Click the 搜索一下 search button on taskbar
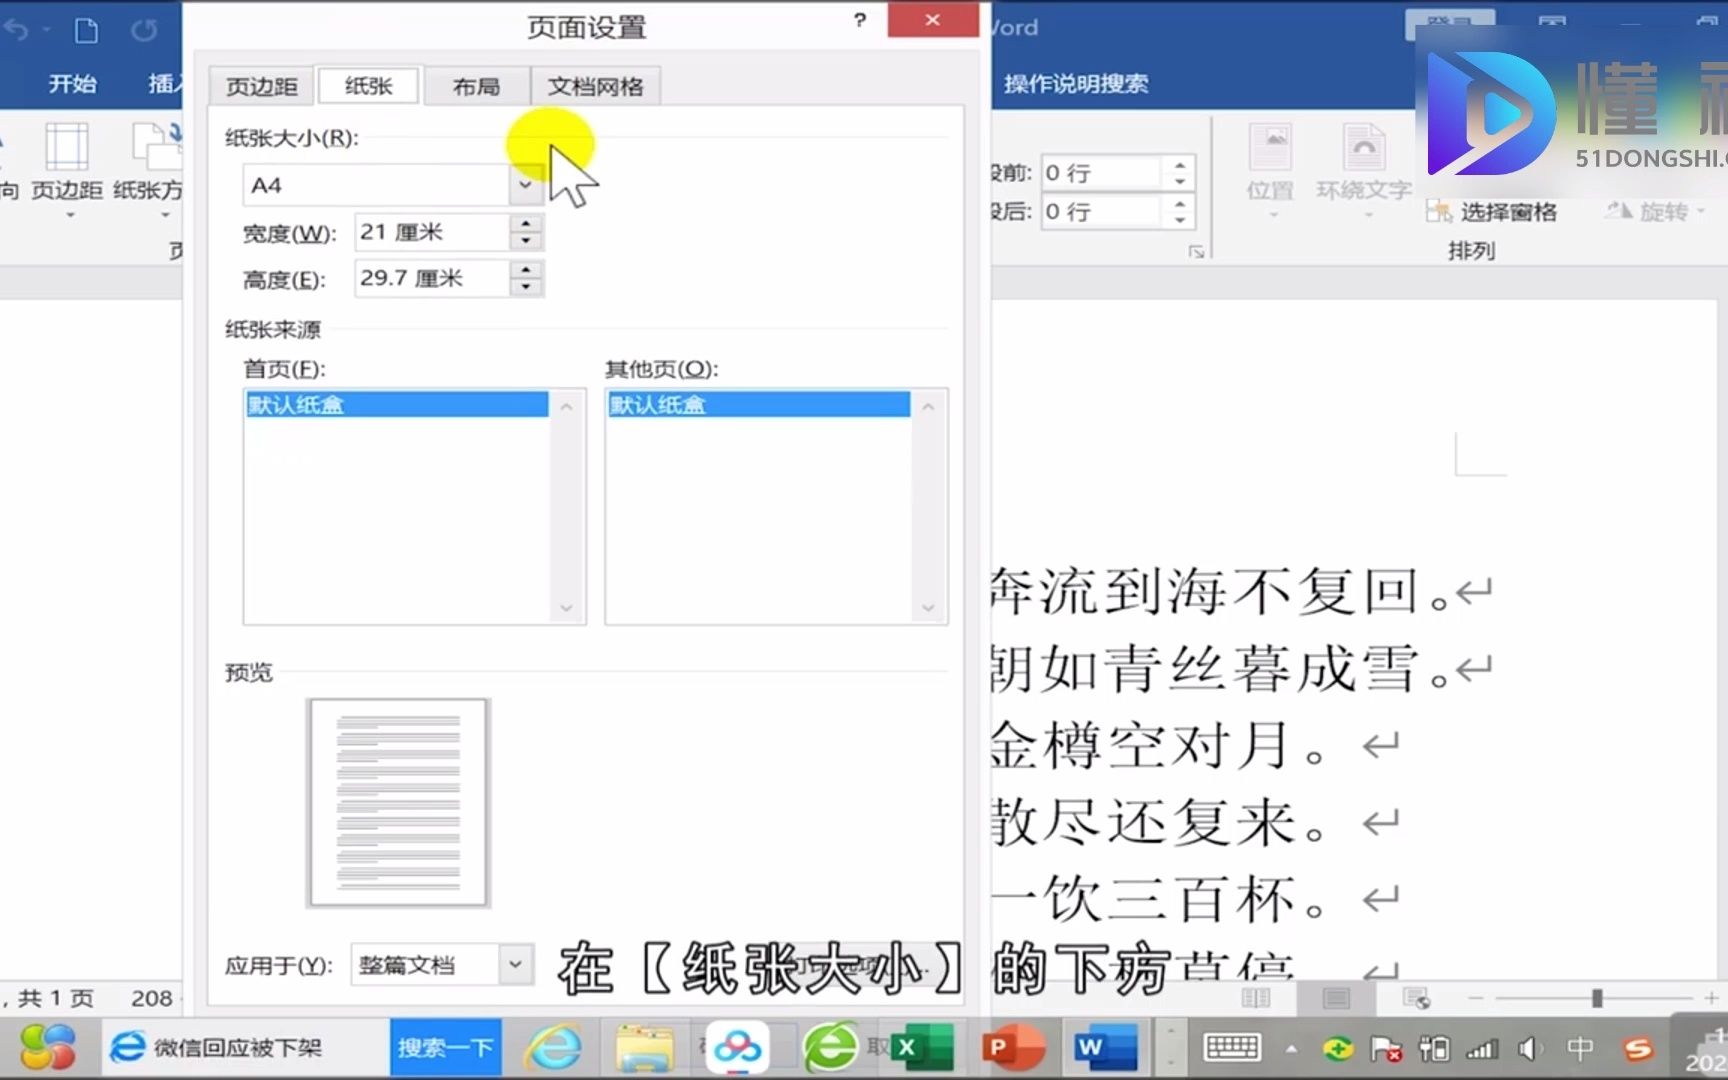This screenshot has width=1728, height=1080. click(444, 1047)
